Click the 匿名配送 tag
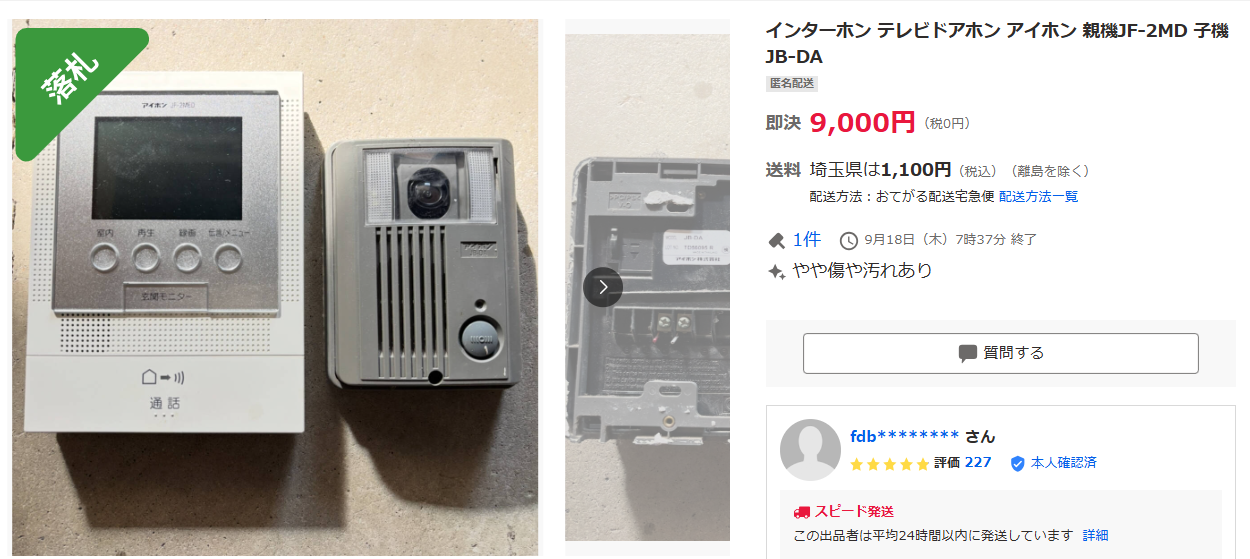 coord(792,84)
